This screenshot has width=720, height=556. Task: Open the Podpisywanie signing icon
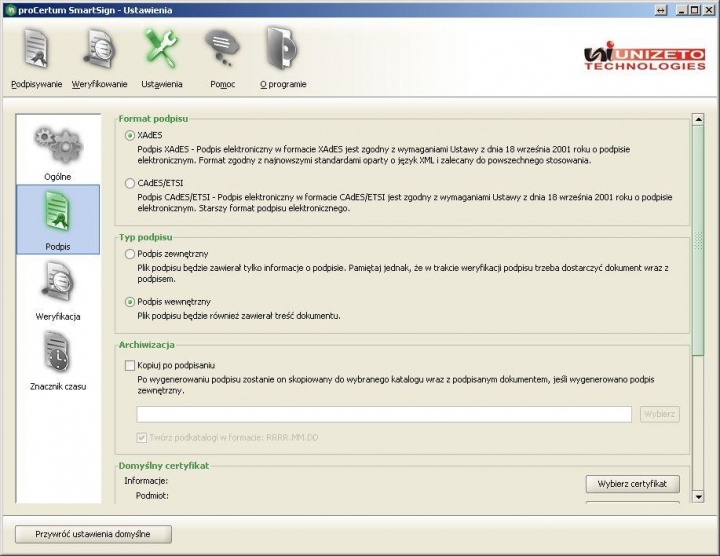tap(36, 49)
